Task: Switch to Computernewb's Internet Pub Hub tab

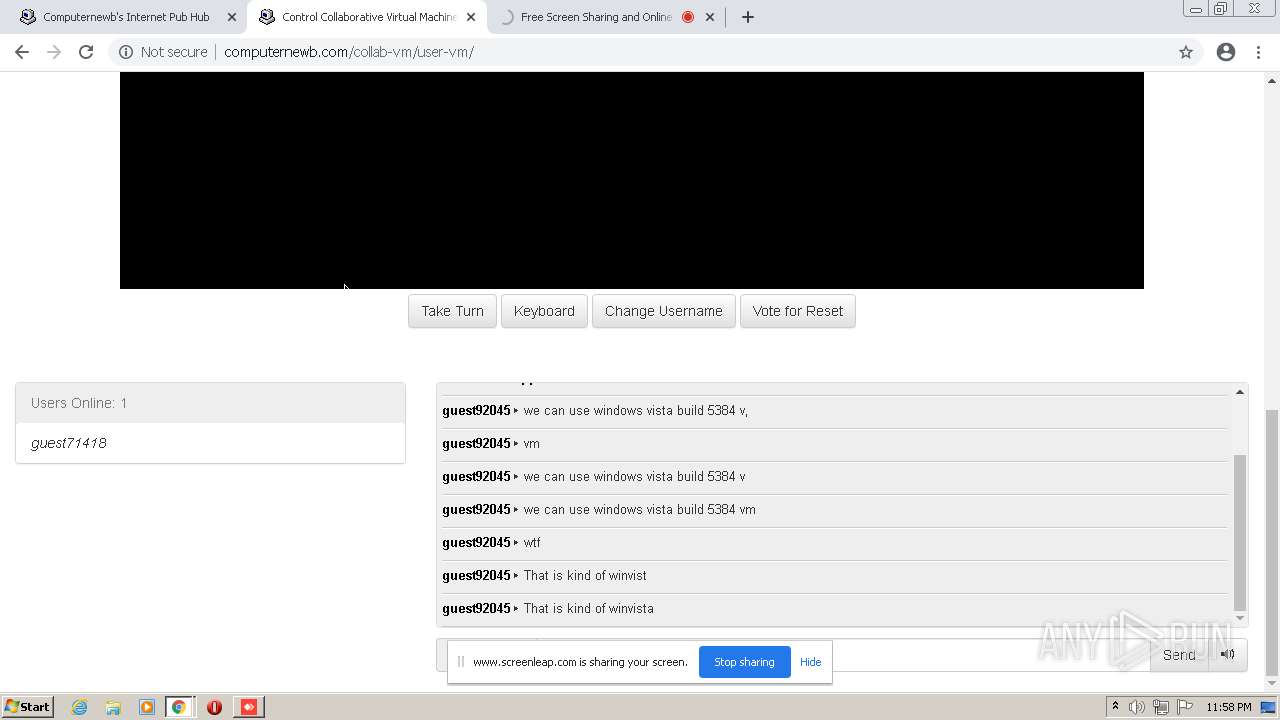Action: (x=125, y=17)
